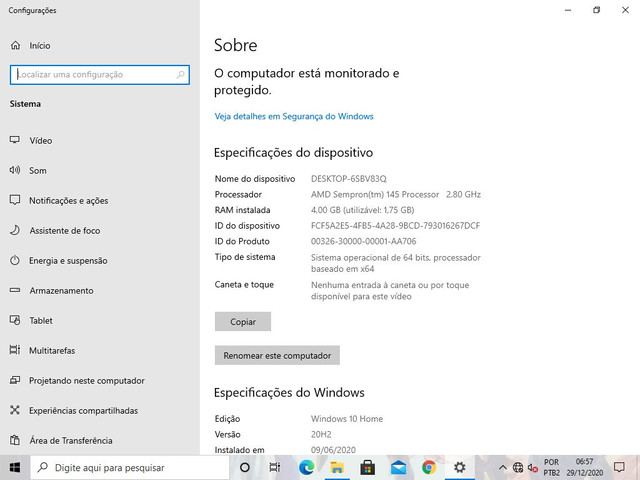Launch Google Chrome from taskbar
Viewport: 640px width, 480px height.
pos(429,467)
